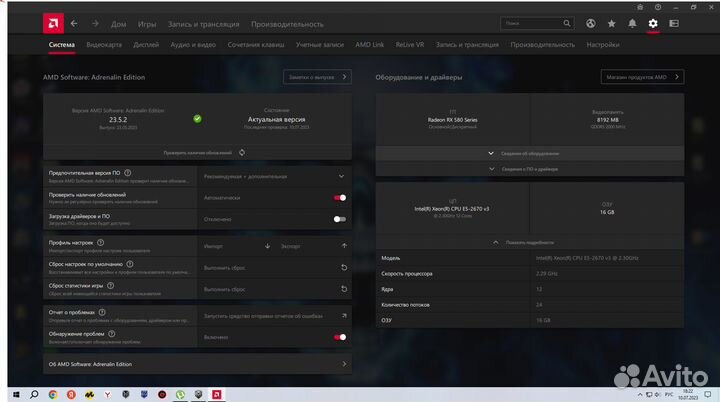Click help icon next to issue detection

coord(112,334)
